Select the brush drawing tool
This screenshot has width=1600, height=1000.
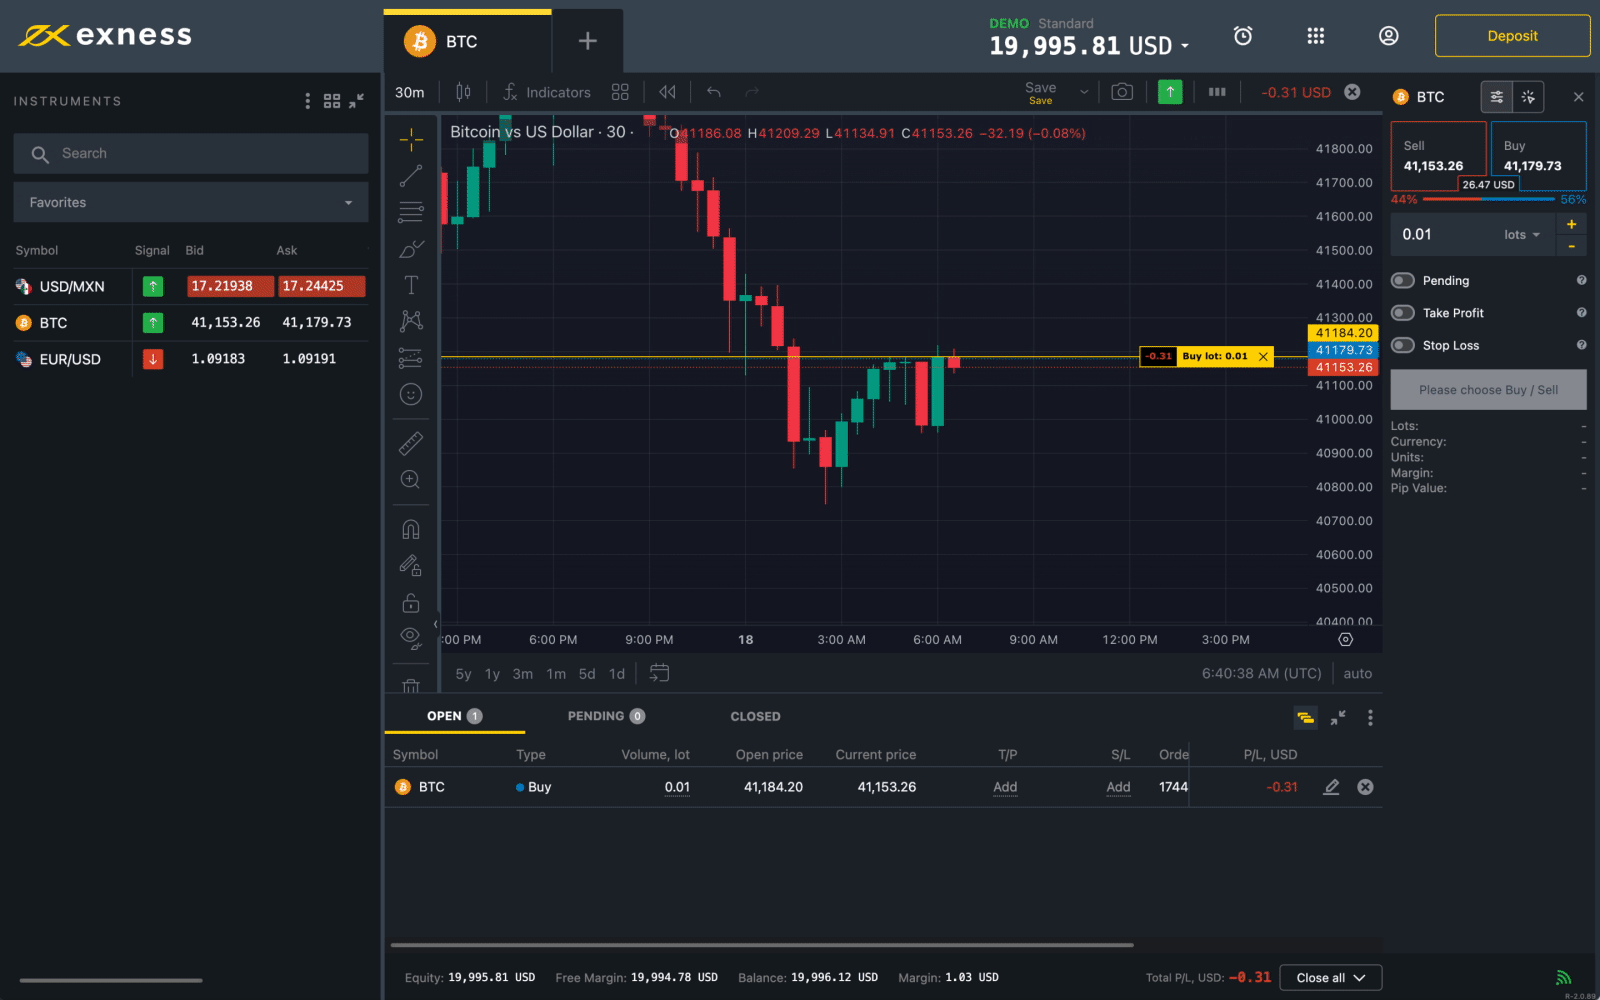pyautogui.click(x=411, y=248)
